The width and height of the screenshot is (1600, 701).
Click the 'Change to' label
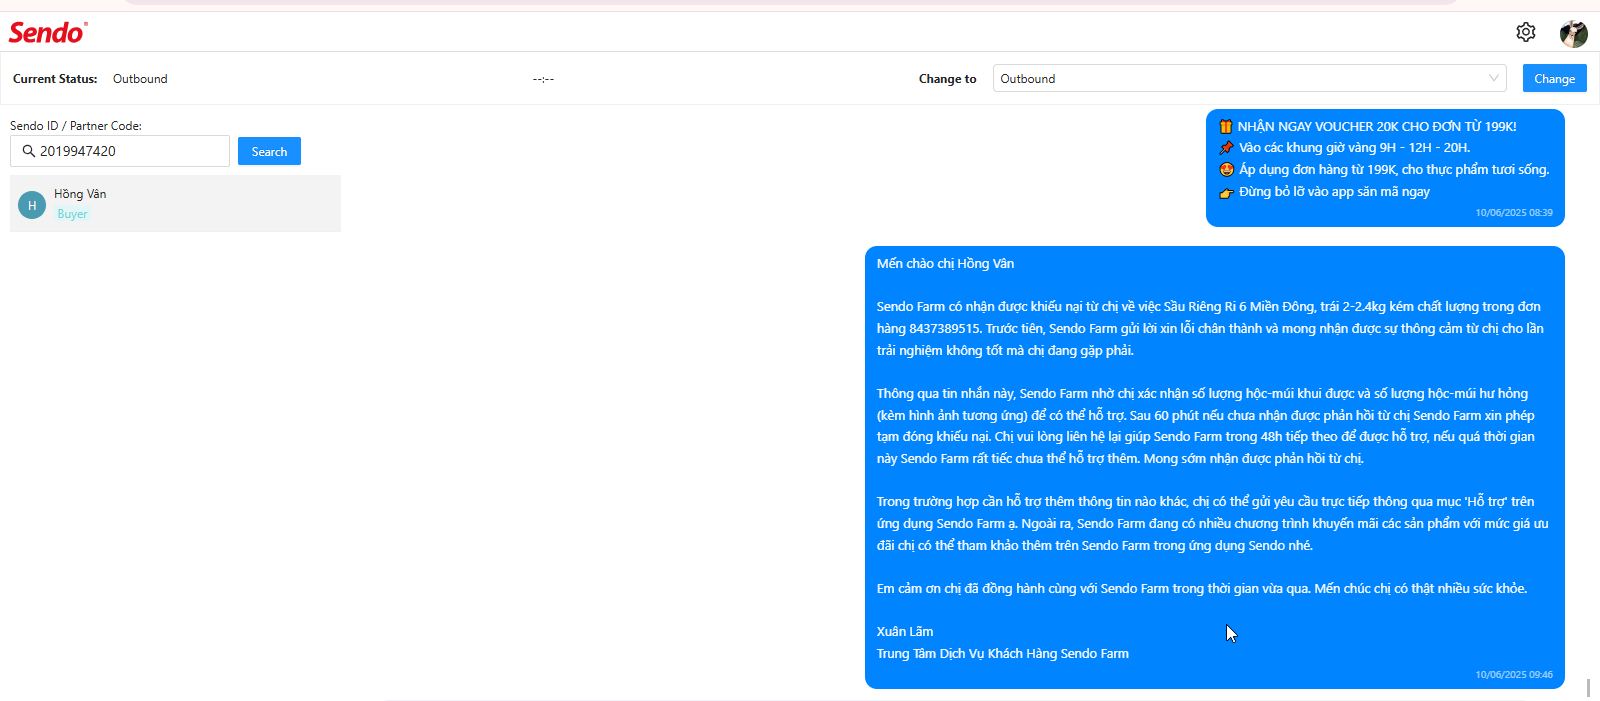point(947,79)
